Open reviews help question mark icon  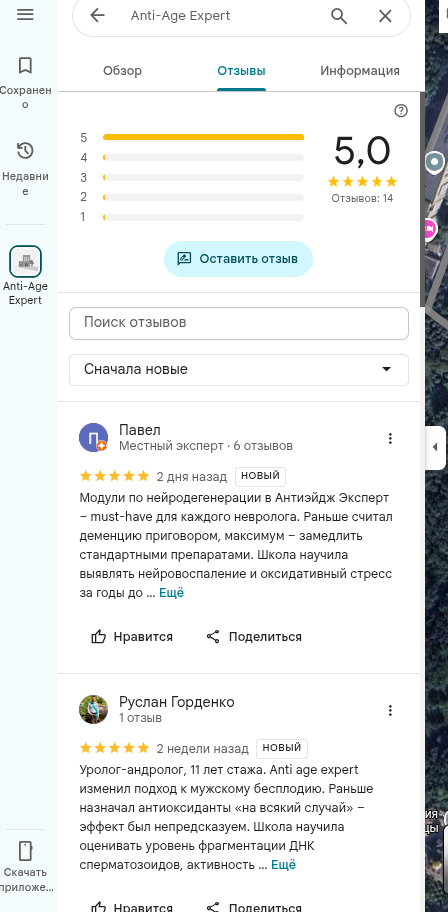click(x=401, y=111)
